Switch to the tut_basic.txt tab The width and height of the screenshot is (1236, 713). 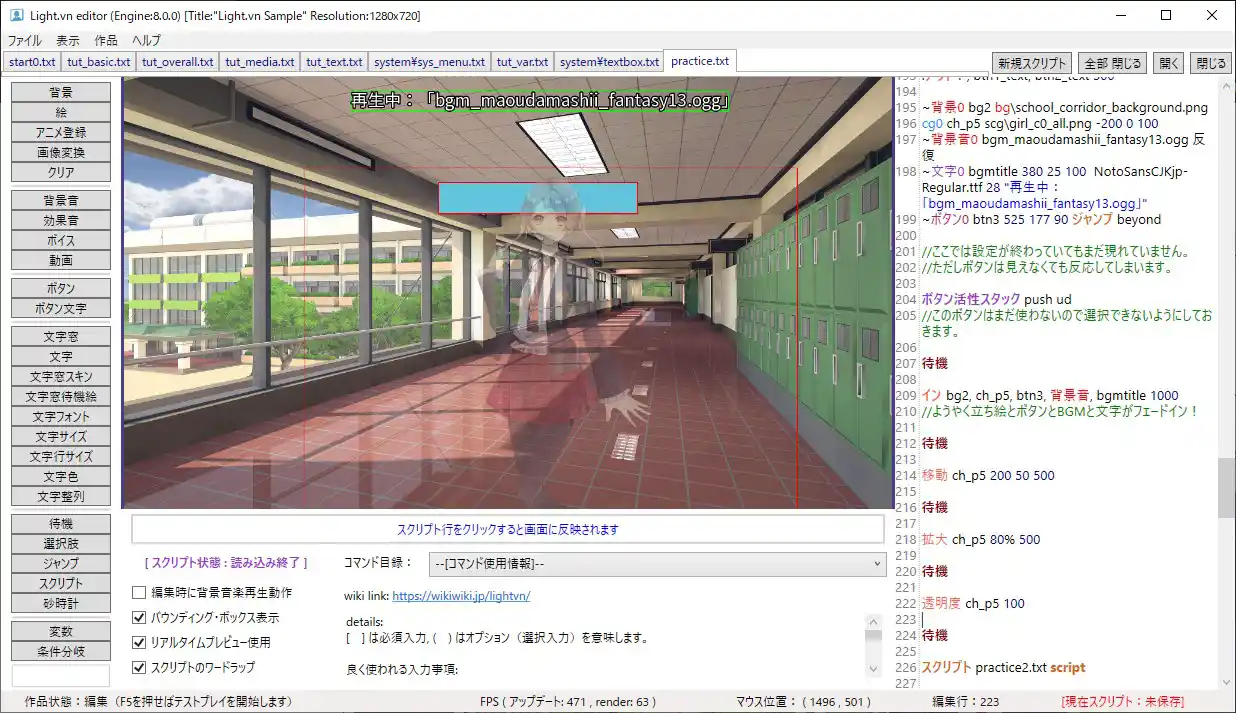tap(98, 61)
